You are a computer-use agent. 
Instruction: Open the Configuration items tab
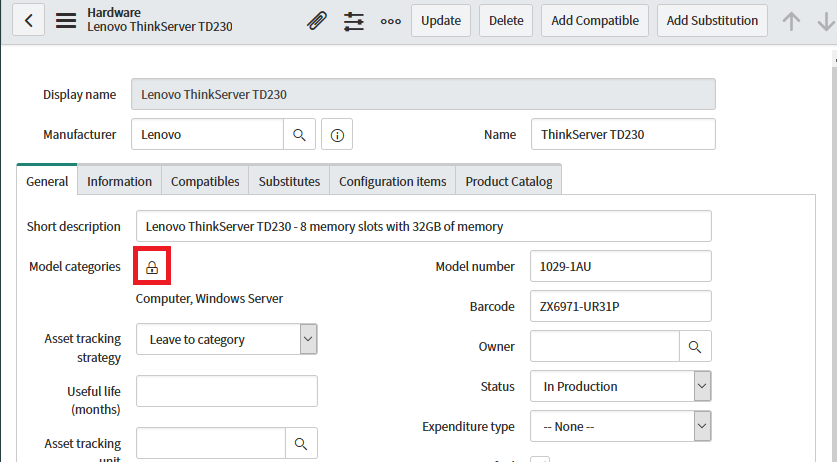tap(393, 181)
